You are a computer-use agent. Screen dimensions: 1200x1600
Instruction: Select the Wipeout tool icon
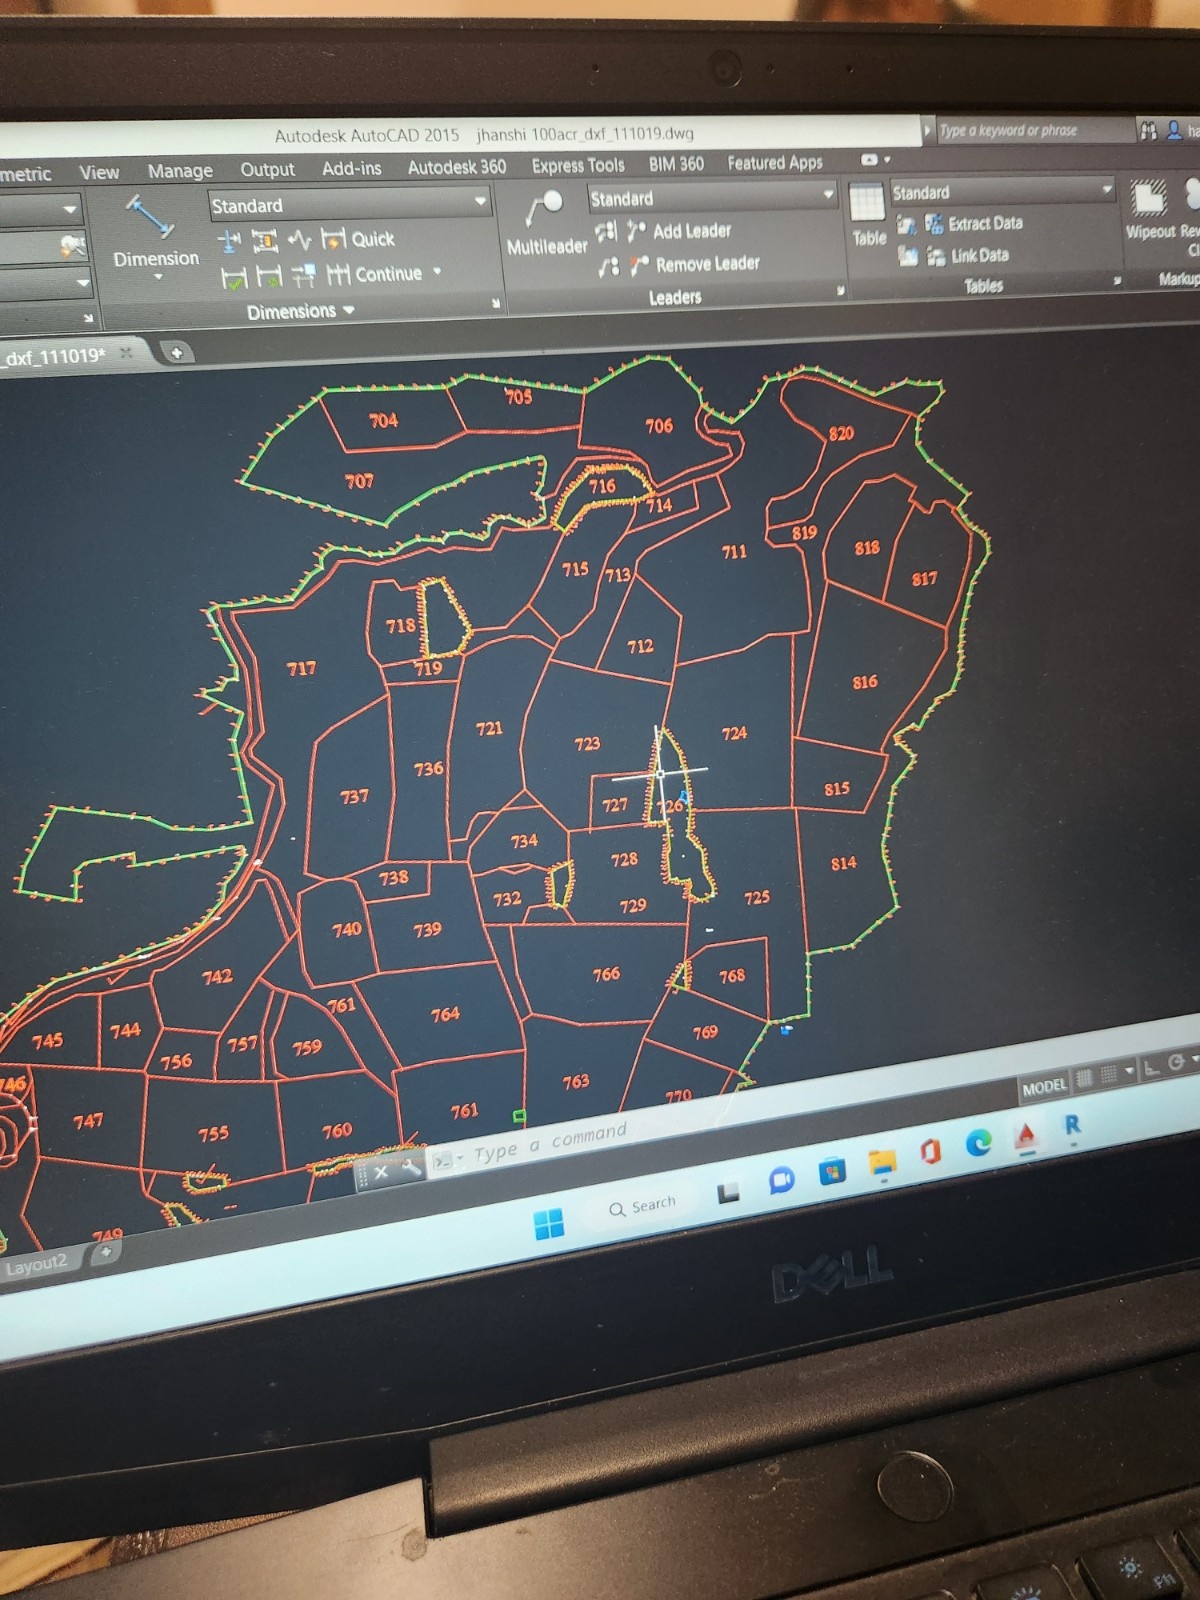[1148, 198]
